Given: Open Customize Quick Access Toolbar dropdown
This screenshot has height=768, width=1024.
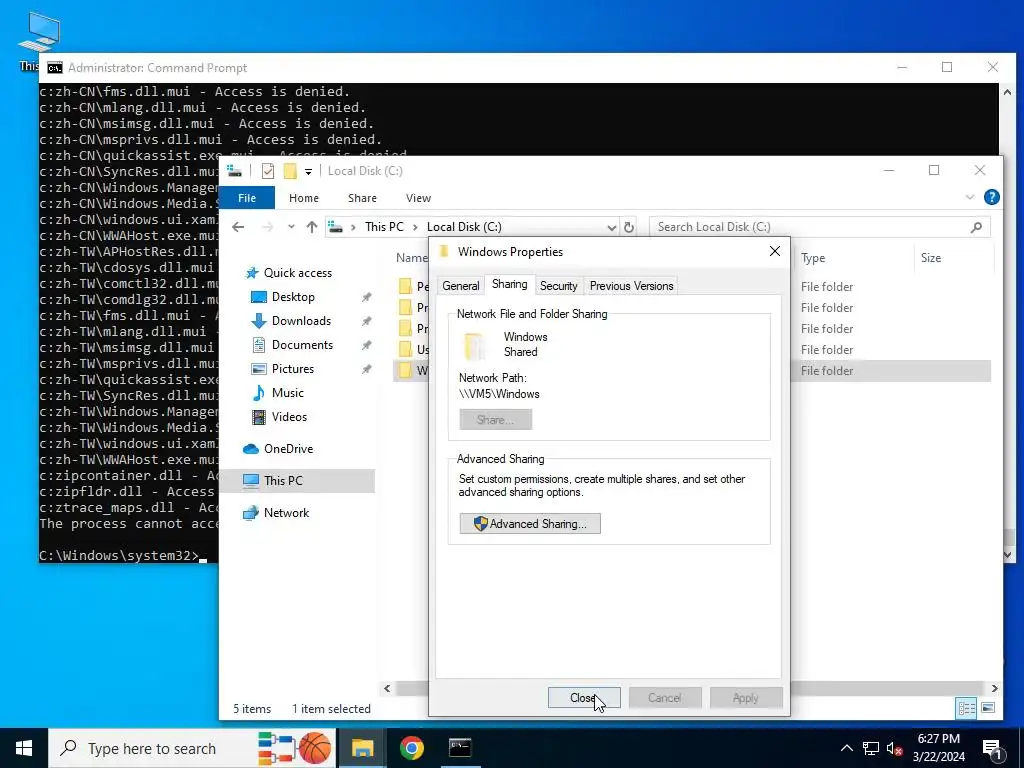Looking at the screenshot, I should point(308,171).
